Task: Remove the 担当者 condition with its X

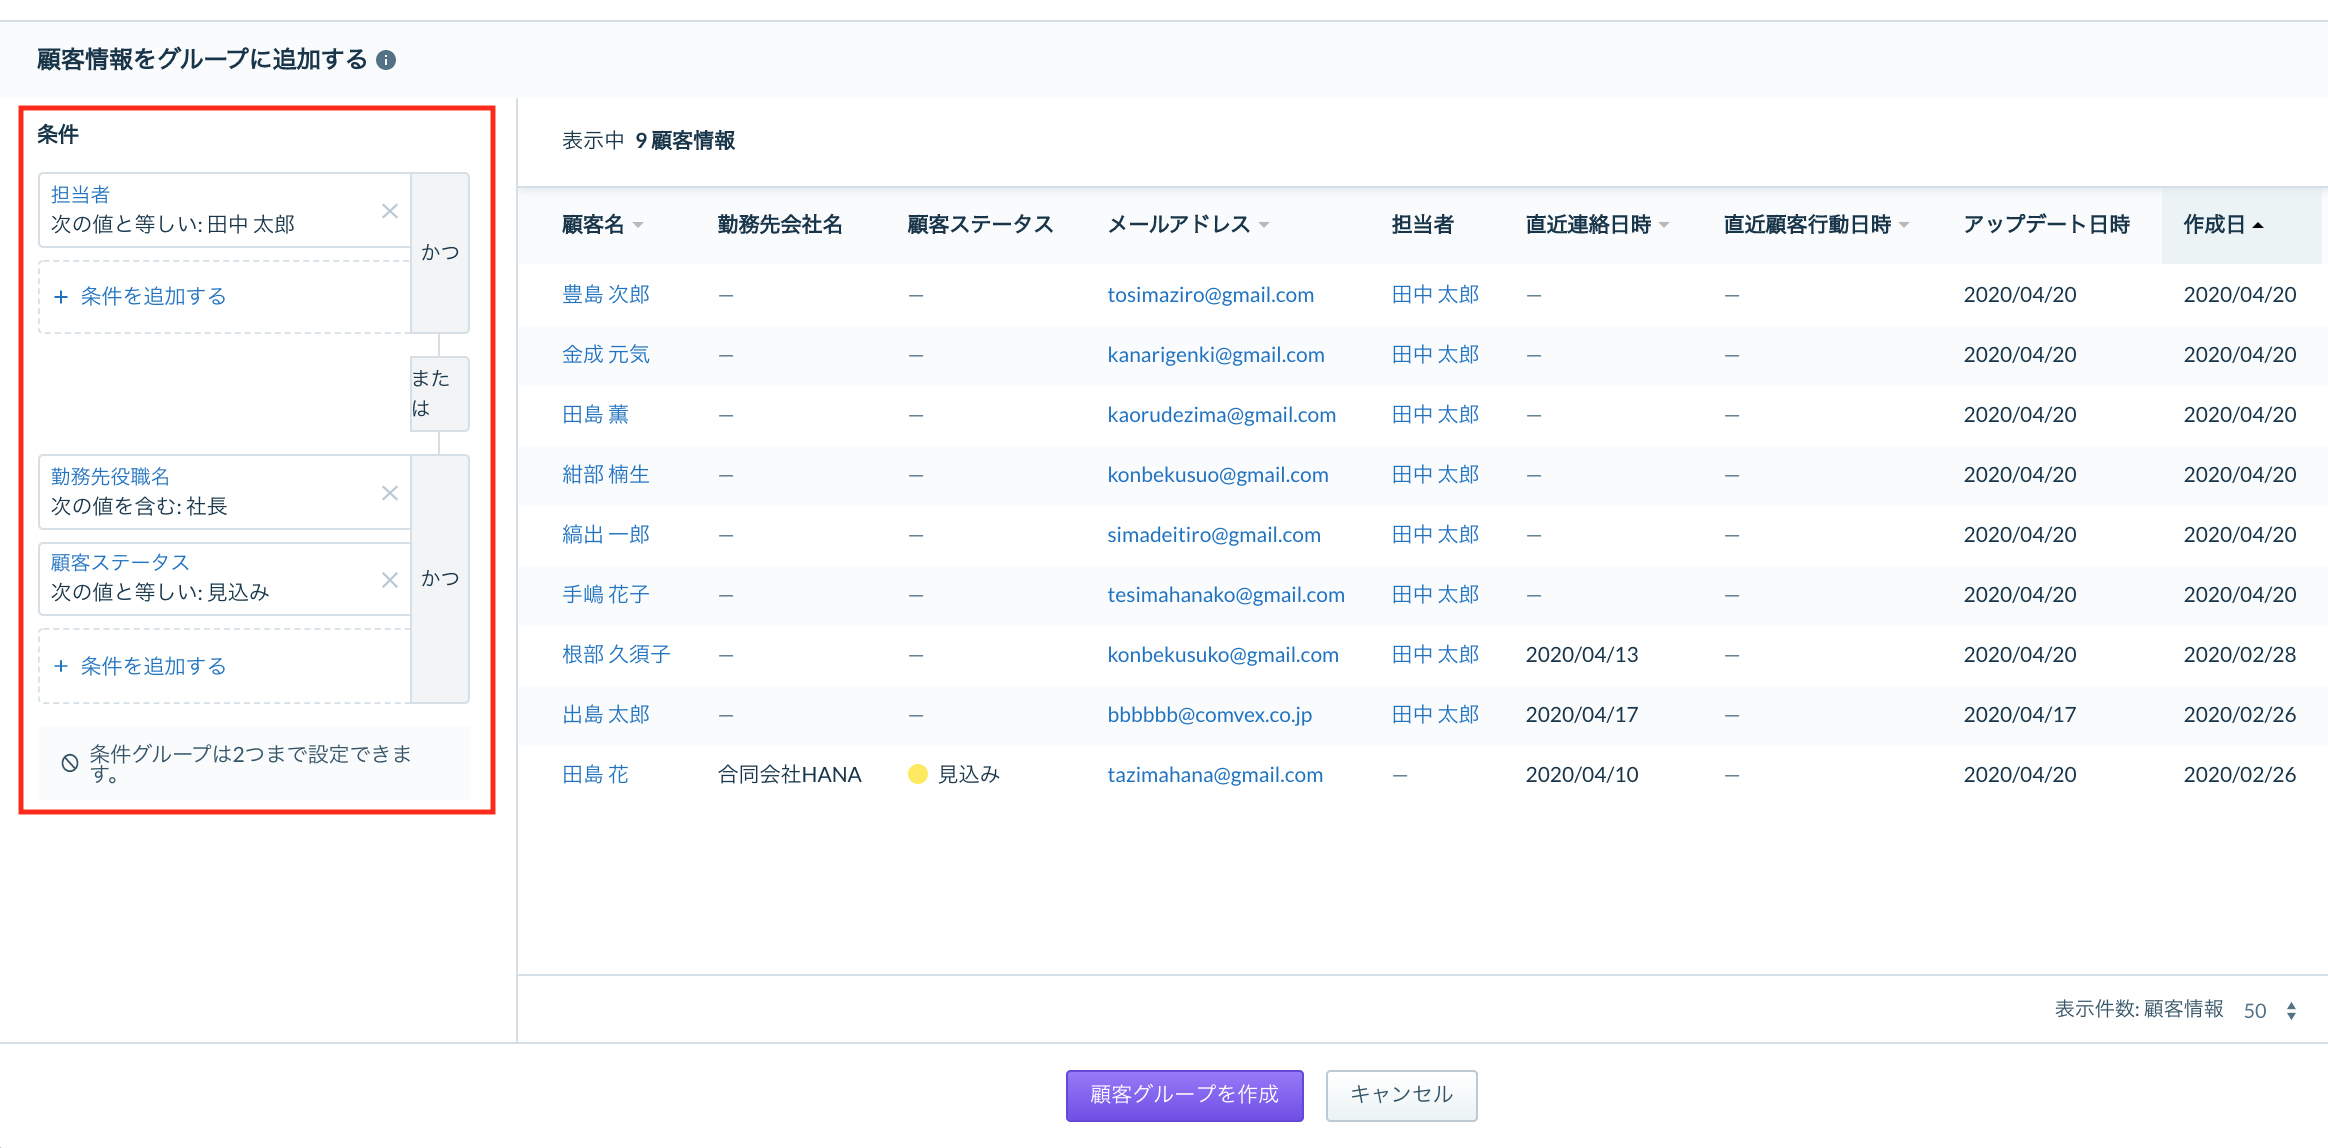Action: tap(390, 211)
